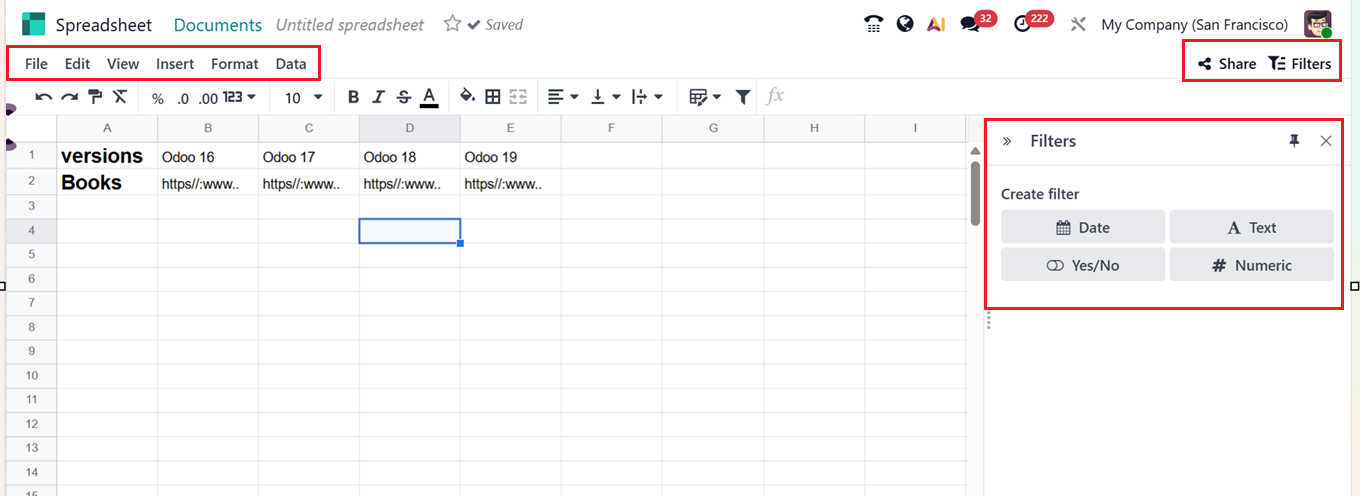The width and height of the screenshot is (1360, 496).
Task: Open the table/conditional format dropdown
Action: click(x=705, y=97)
